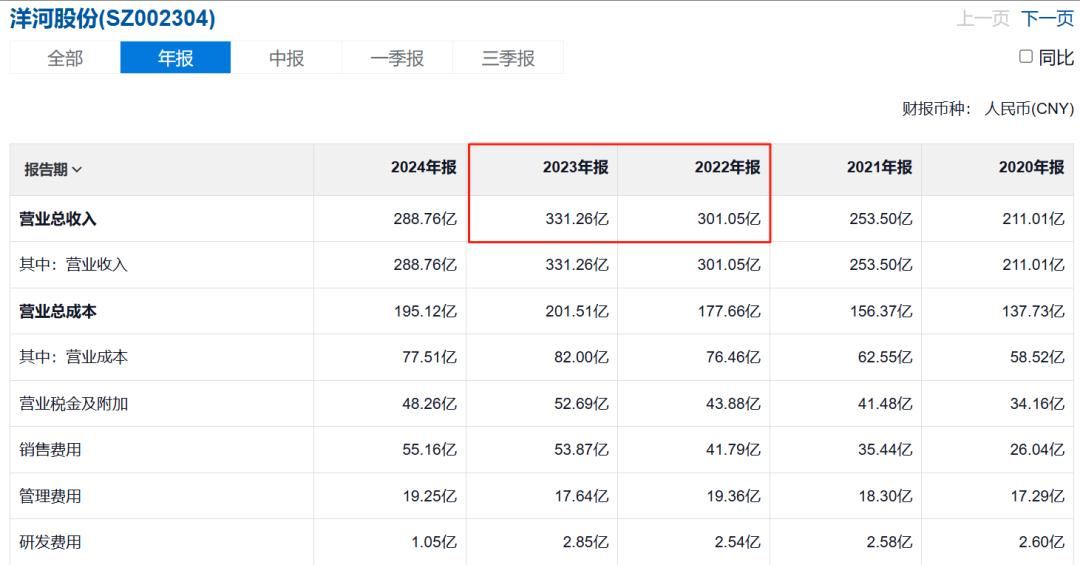Select the 管理费用 row label
The height and width of the screenshot is (565, 1080).
click(x=50, y=496)
